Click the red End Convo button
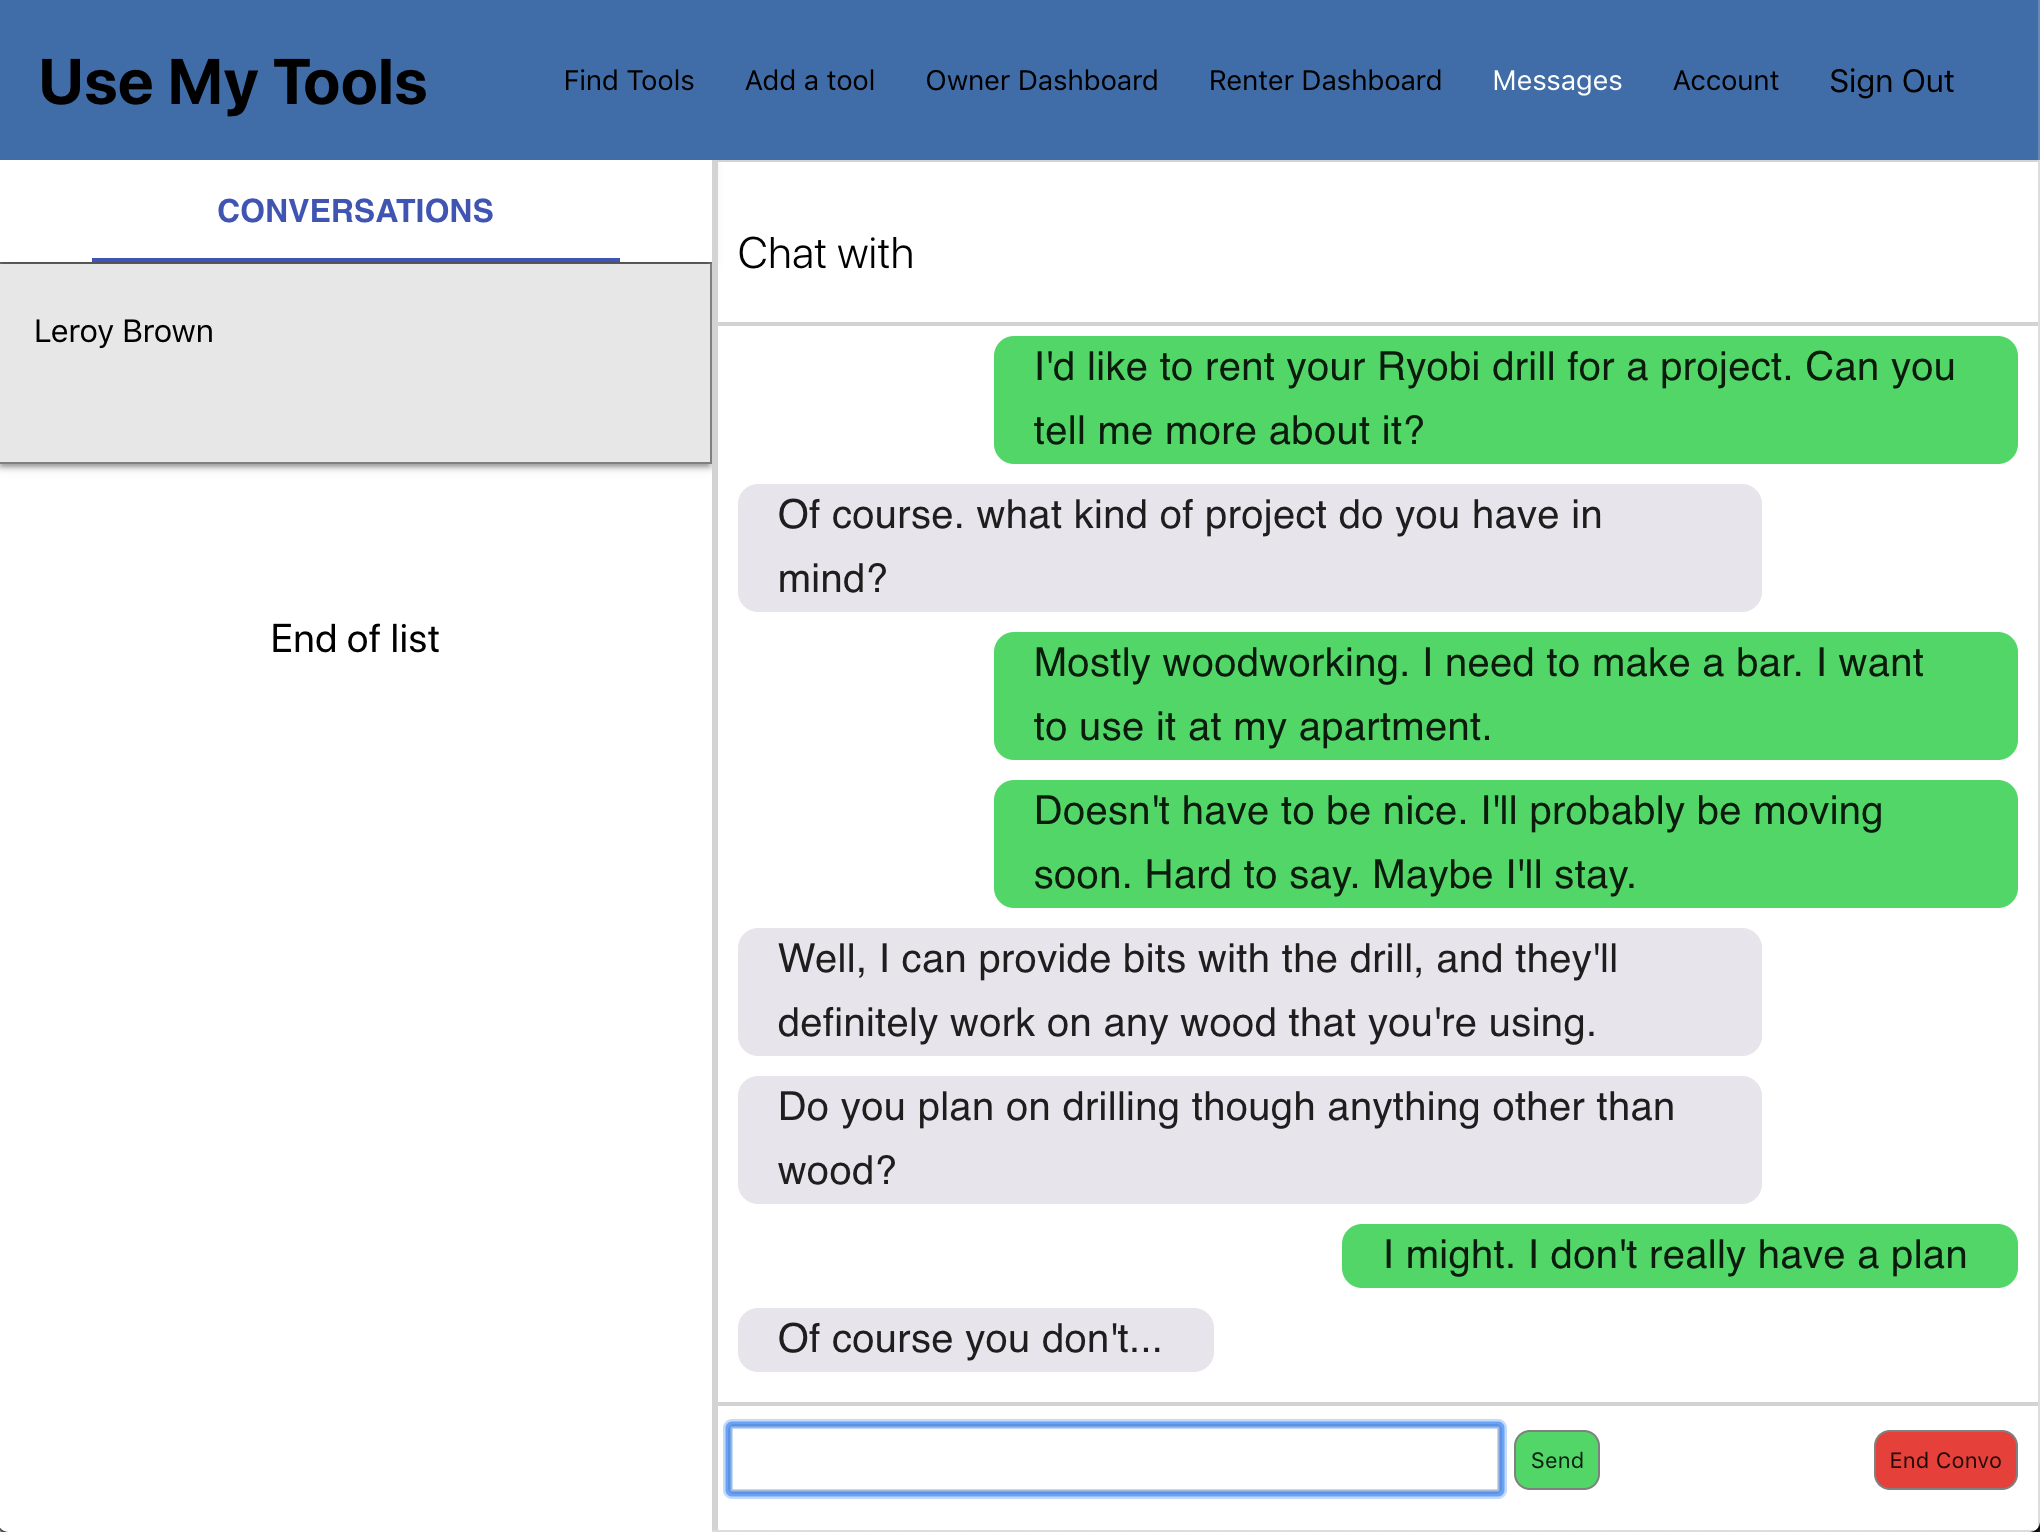 coord(1944,1460)
